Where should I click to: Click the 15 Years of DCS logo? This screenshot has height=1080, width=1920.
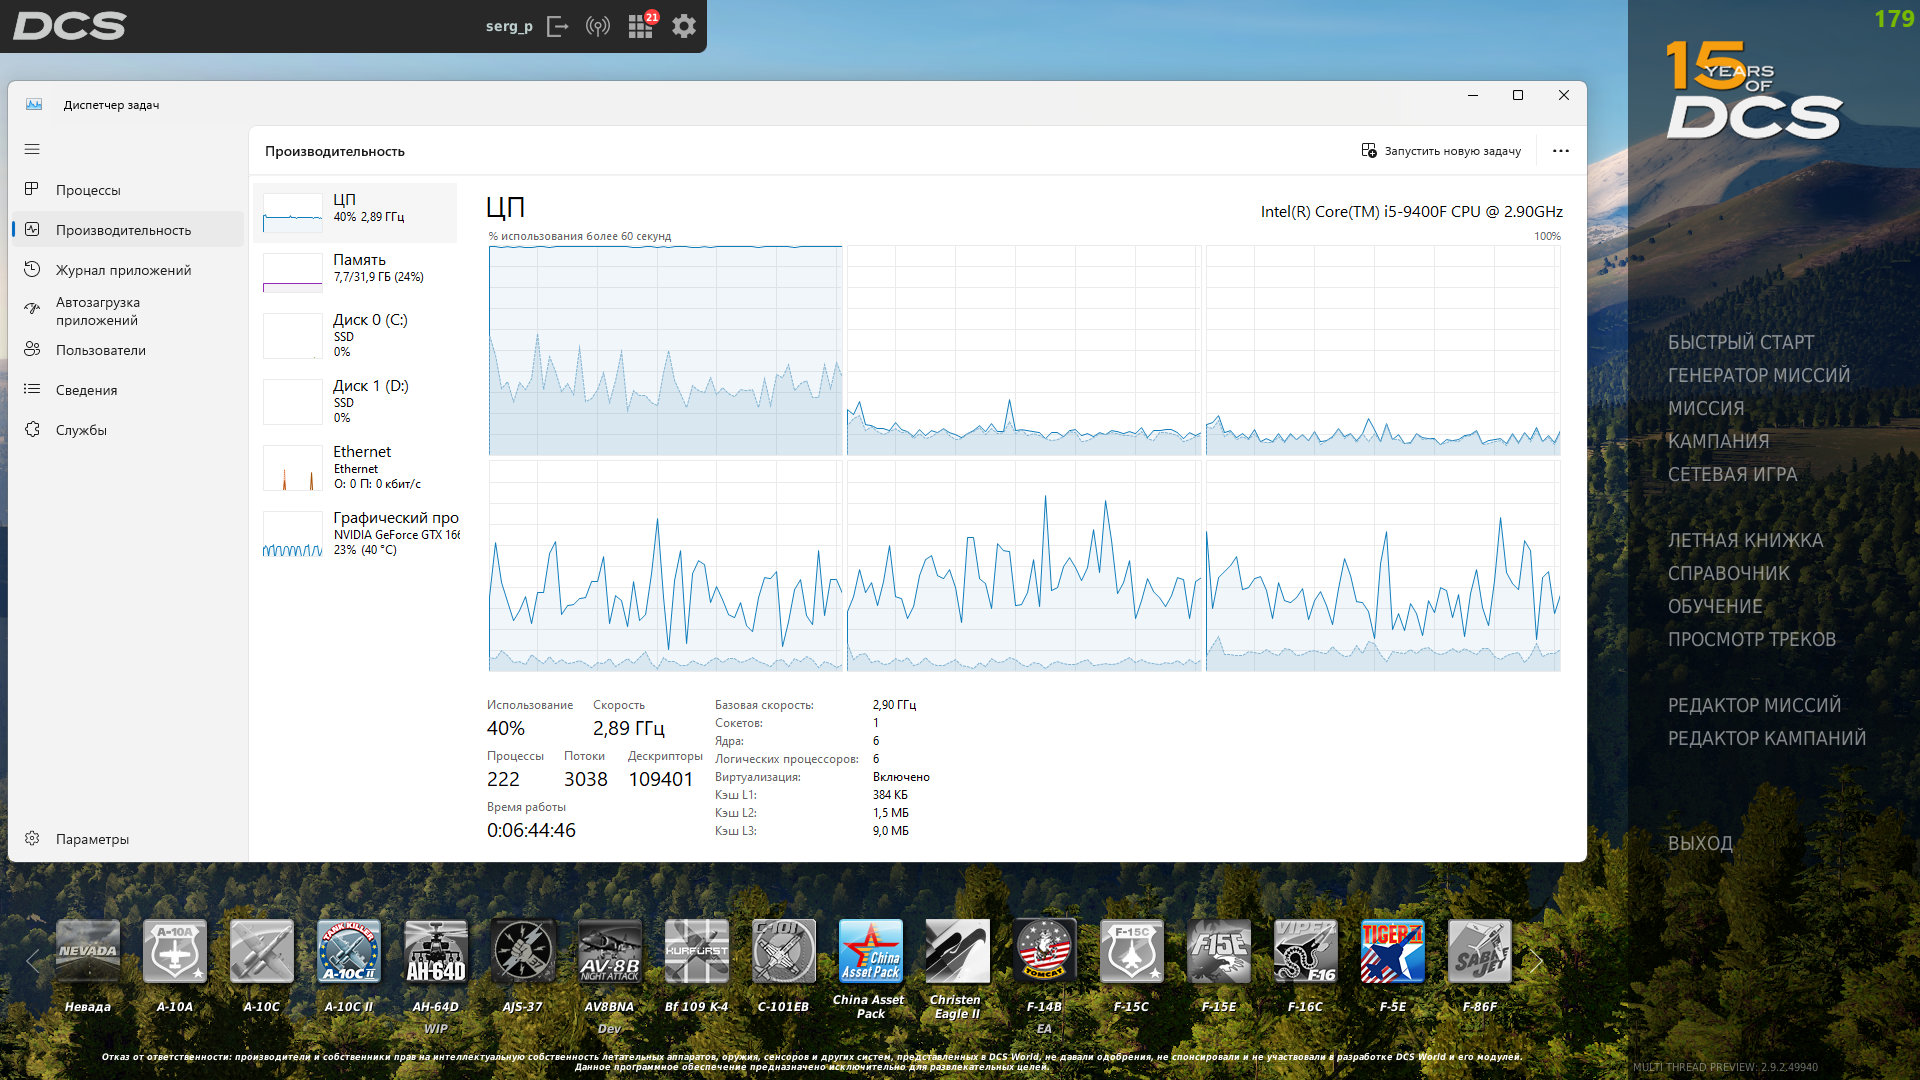coord(1754,89)
